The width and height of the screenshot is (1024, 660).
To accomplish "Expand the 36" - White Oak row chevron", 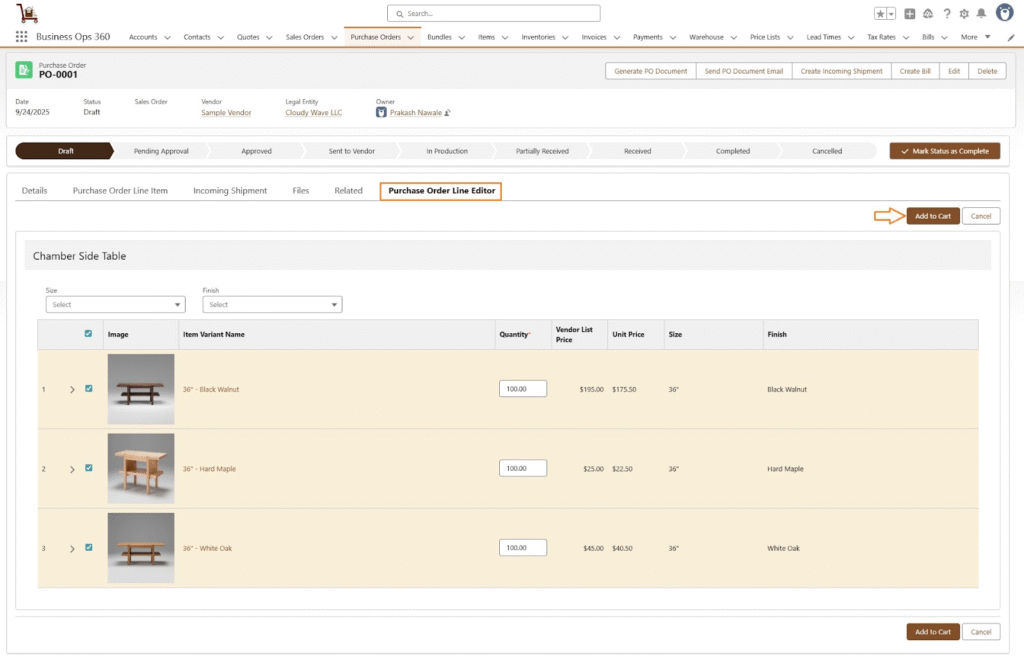I will (x=72, y=549).
